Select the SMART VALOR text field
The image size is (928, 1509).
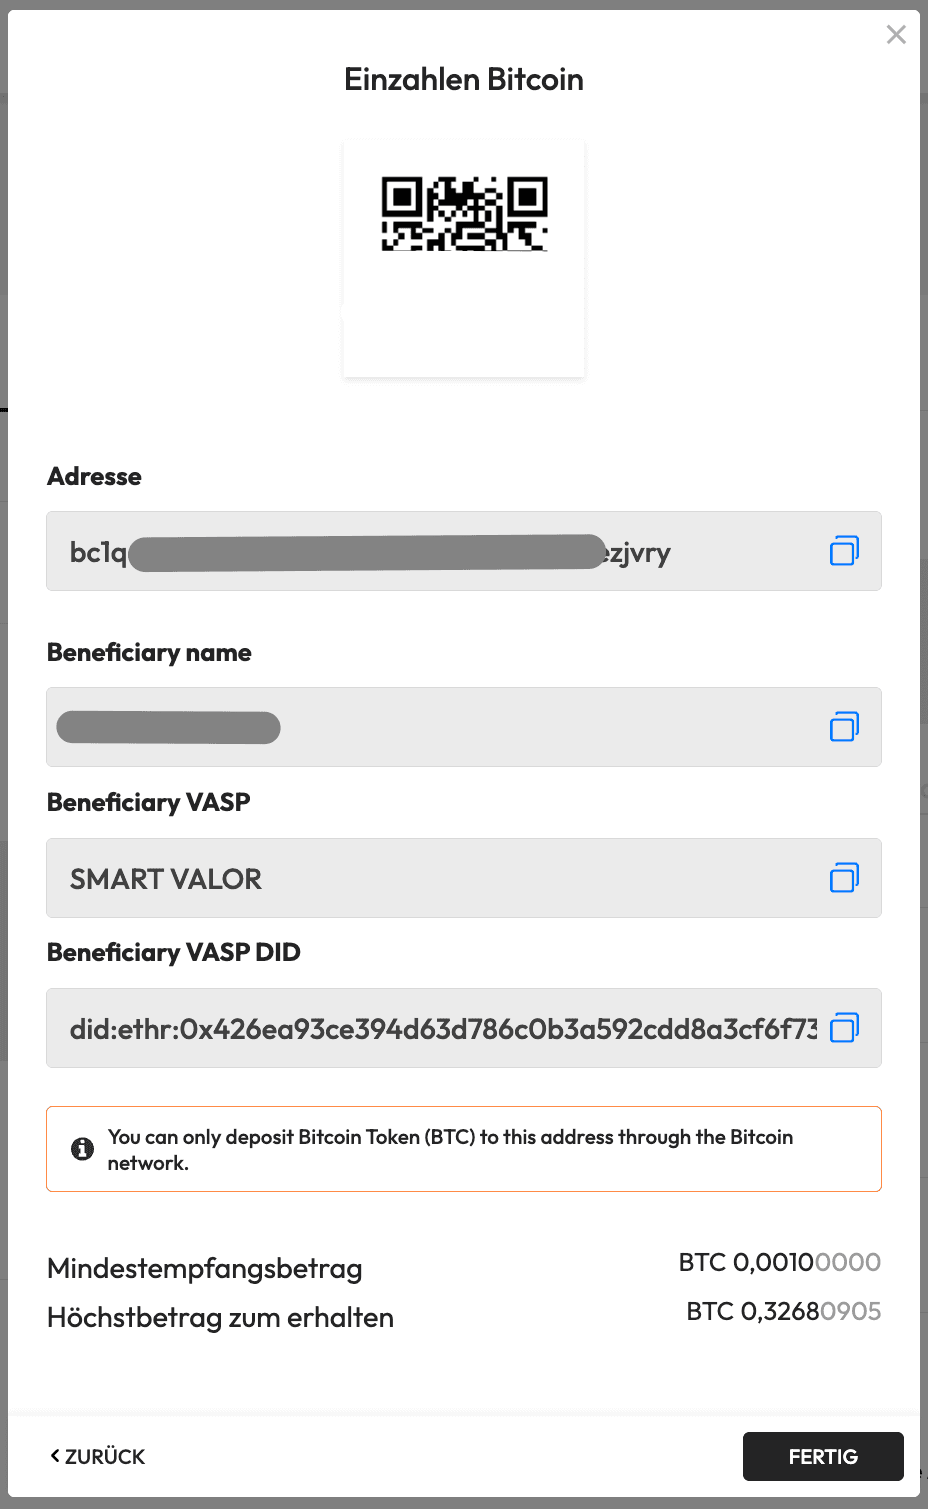click(430, 879)
